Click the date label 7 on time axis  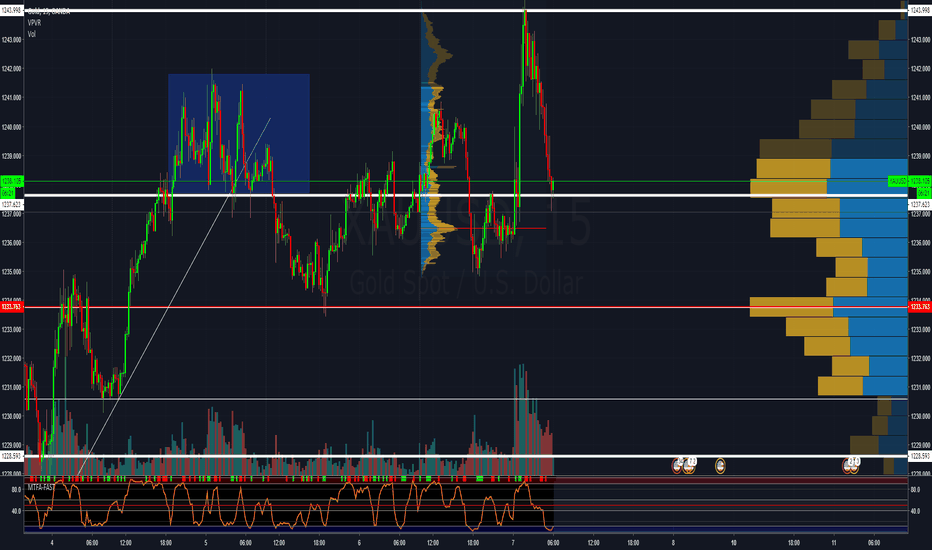coord(513,543)
